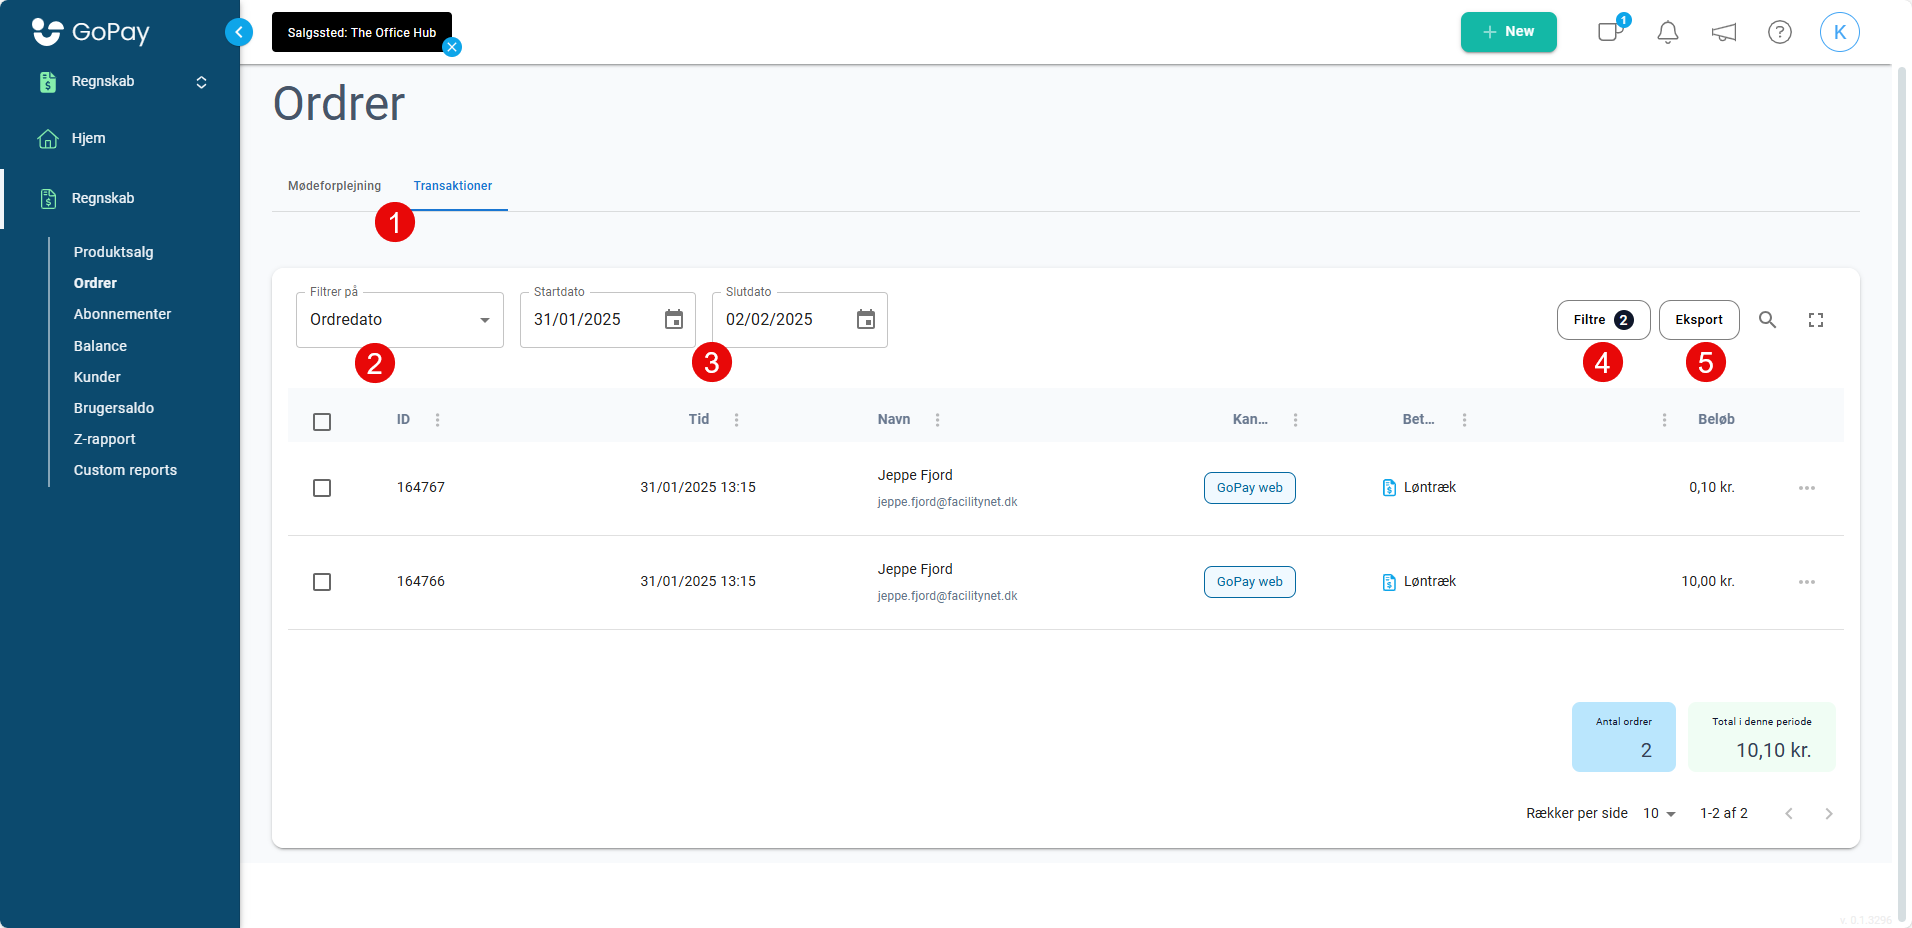Open the Filtrer på Ordredato dropdown
Screen dimensions: 1912x928
coord(400,320)
